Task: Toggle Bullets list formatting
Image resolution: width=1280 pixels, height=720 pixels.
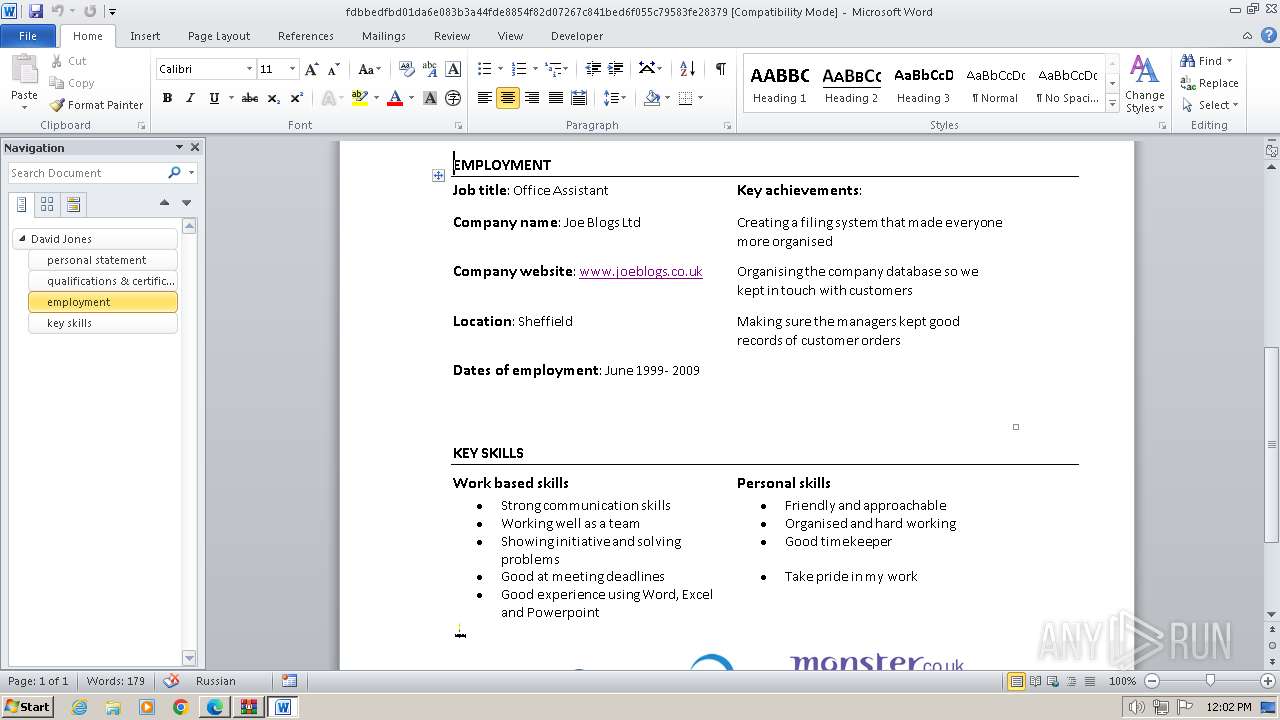Action: (x=485, y=69)
